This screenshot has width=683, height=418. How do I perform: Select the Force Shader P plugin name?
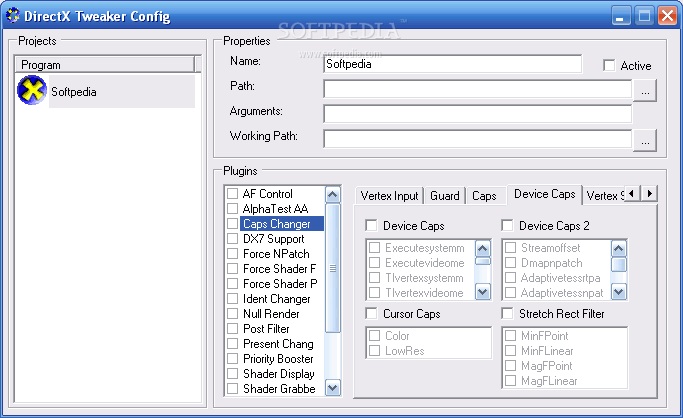click(280, 283)
